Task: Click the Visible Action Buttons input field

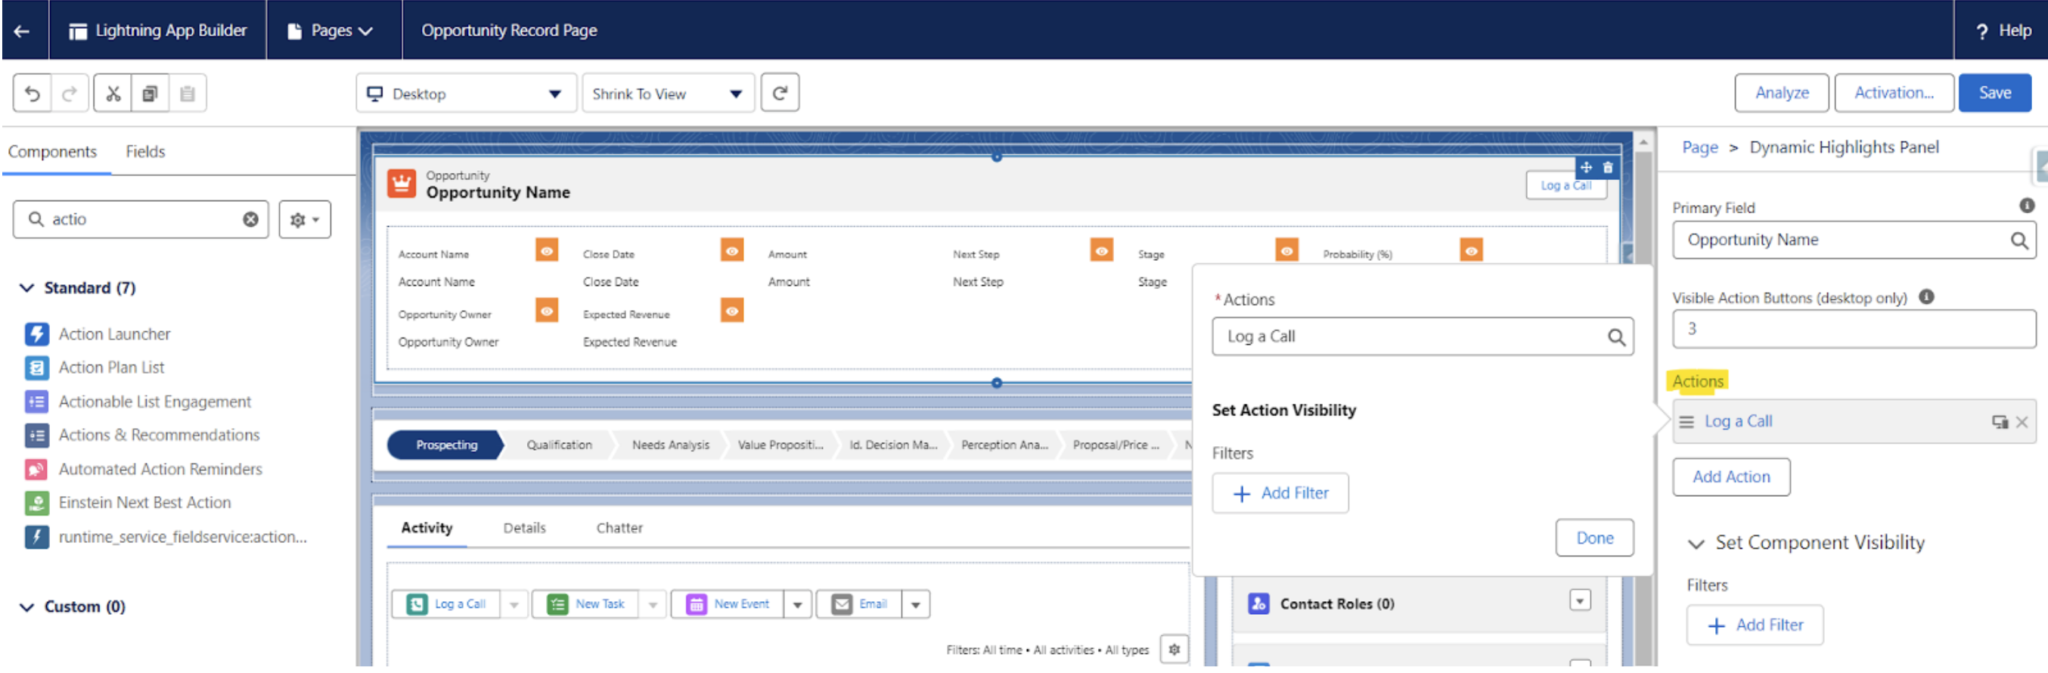Action: click(x=1853, y=329)
